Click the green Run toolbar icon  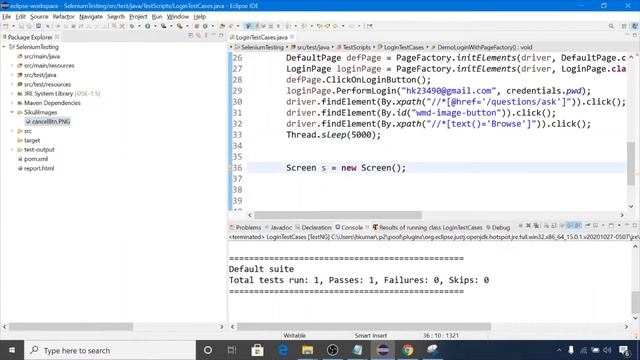[x=147, y=26]
